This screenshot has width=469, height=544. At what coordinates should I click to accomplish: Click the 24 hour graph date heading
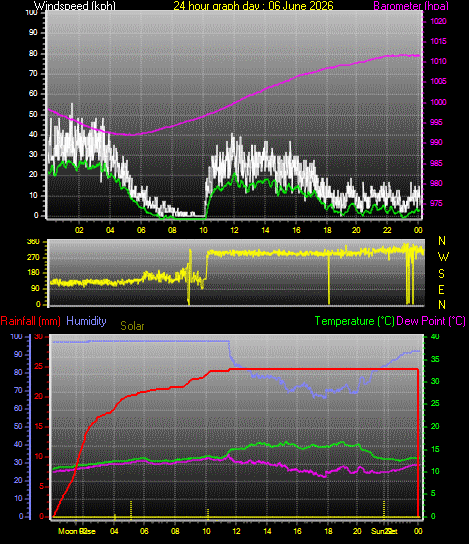[253, 6]
